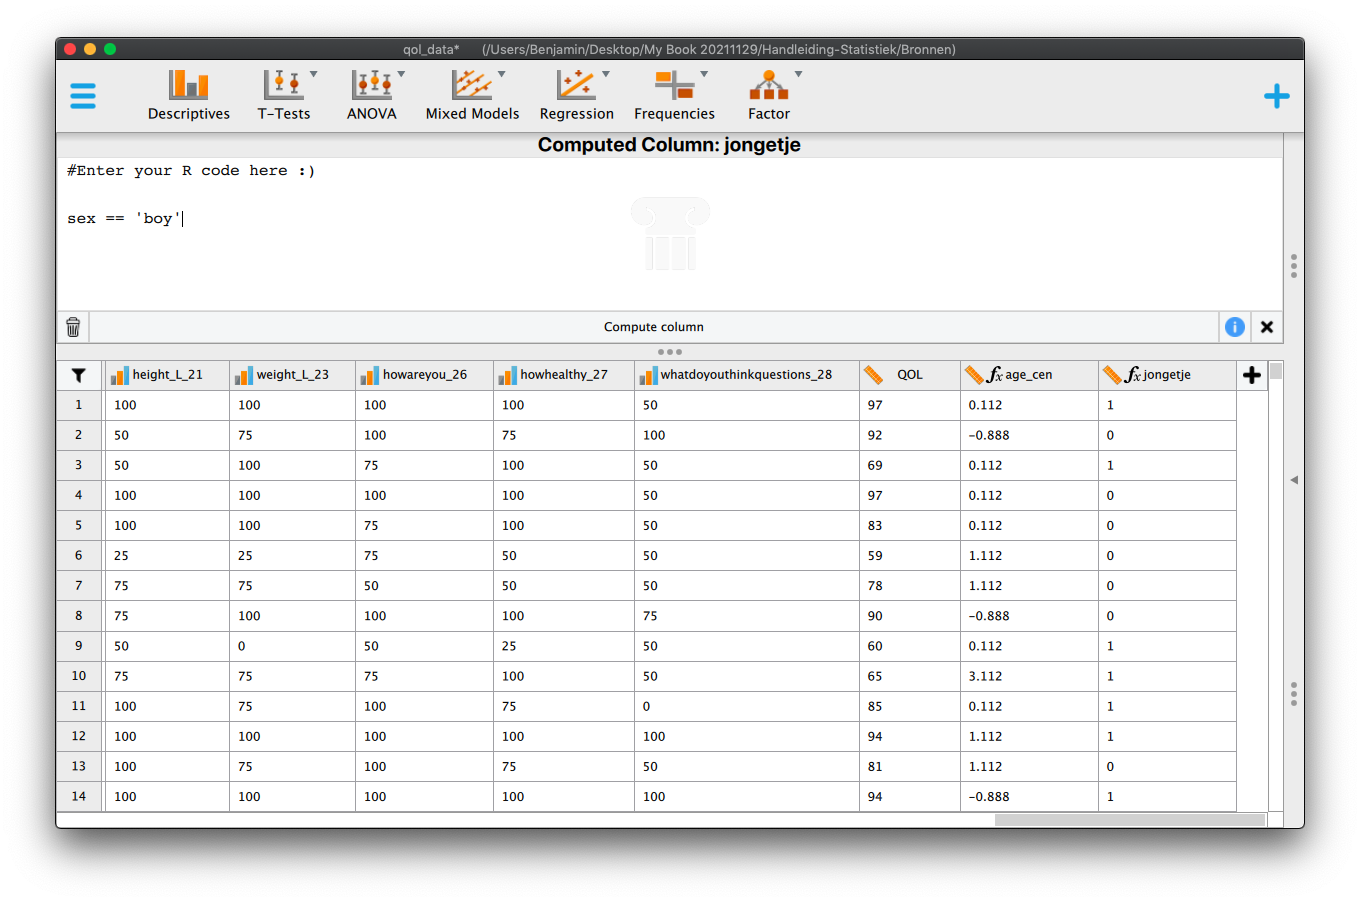
Task: Click the Factor analysis icon
Action: tap(769, 85)
